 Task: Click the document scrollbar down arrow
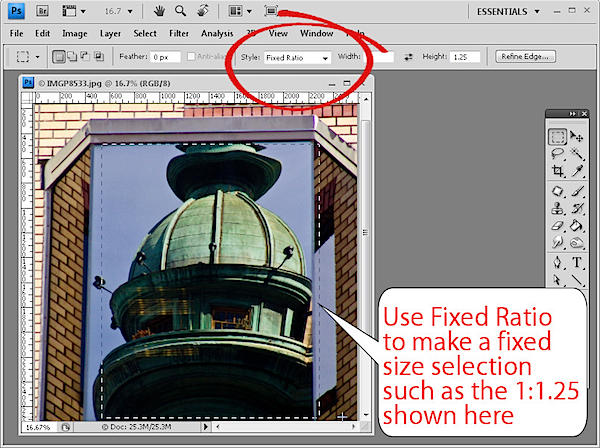(366, 414)
